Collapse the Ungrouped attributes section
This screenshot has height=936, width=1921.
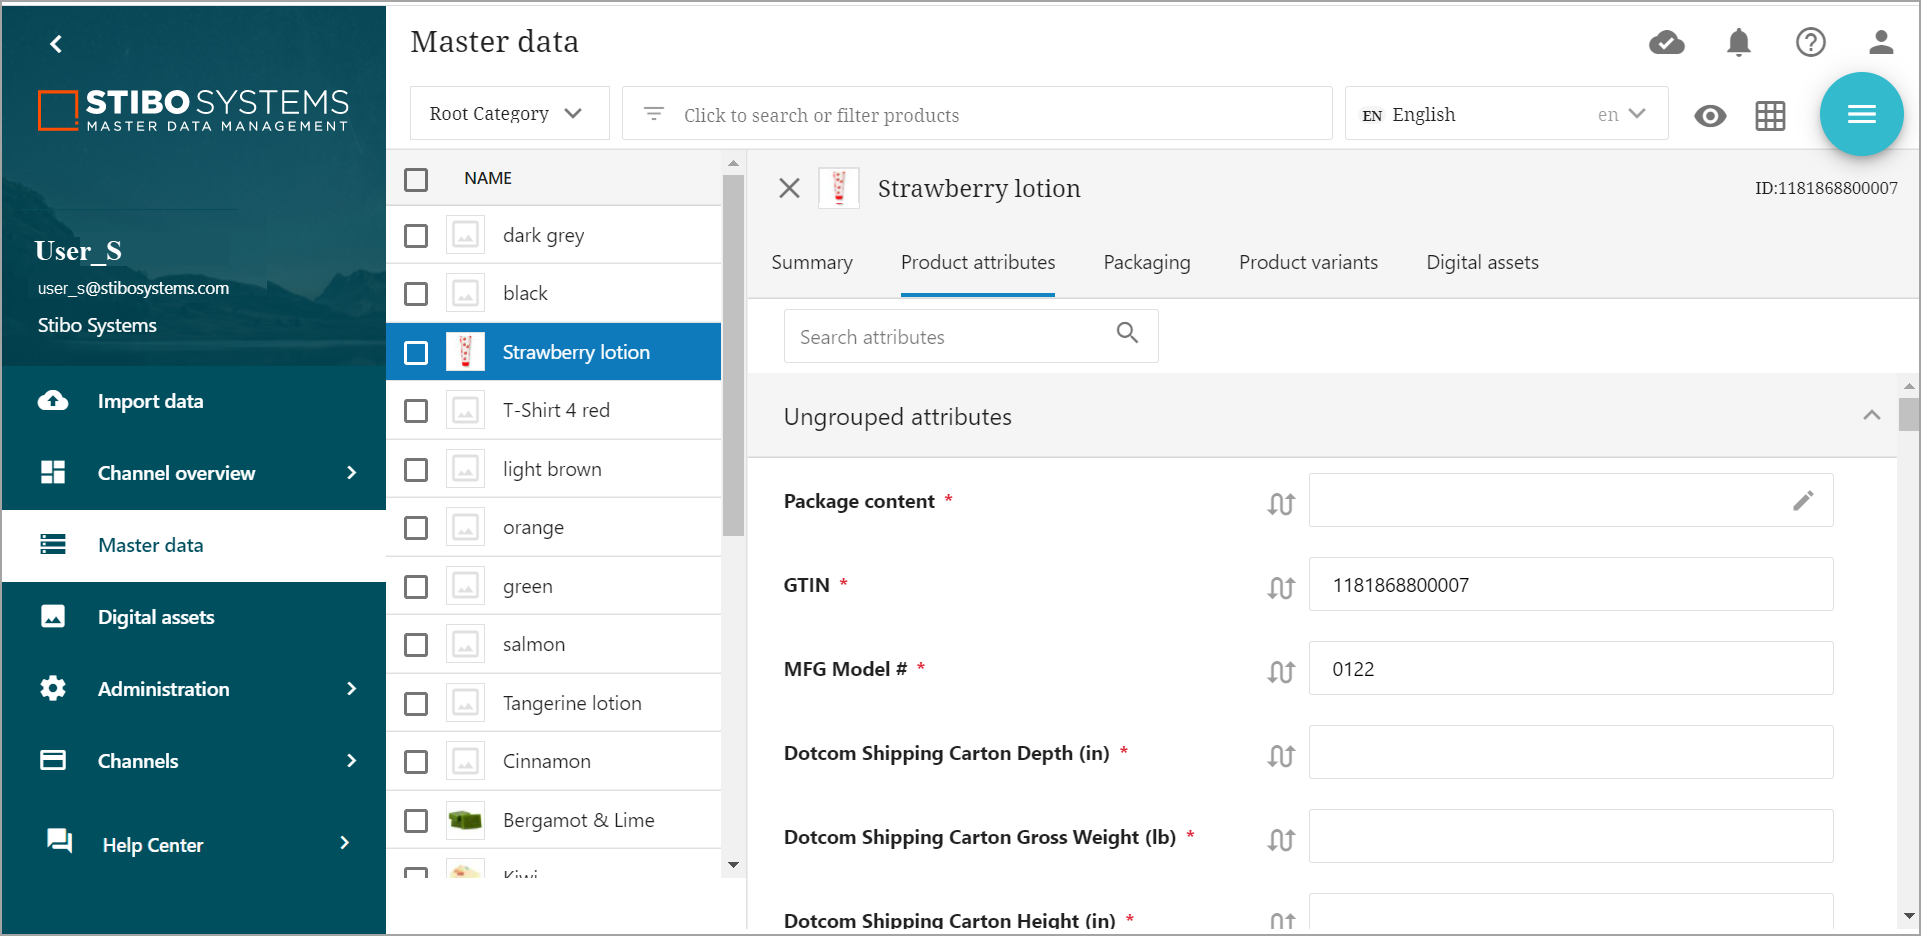[1871, 416]
